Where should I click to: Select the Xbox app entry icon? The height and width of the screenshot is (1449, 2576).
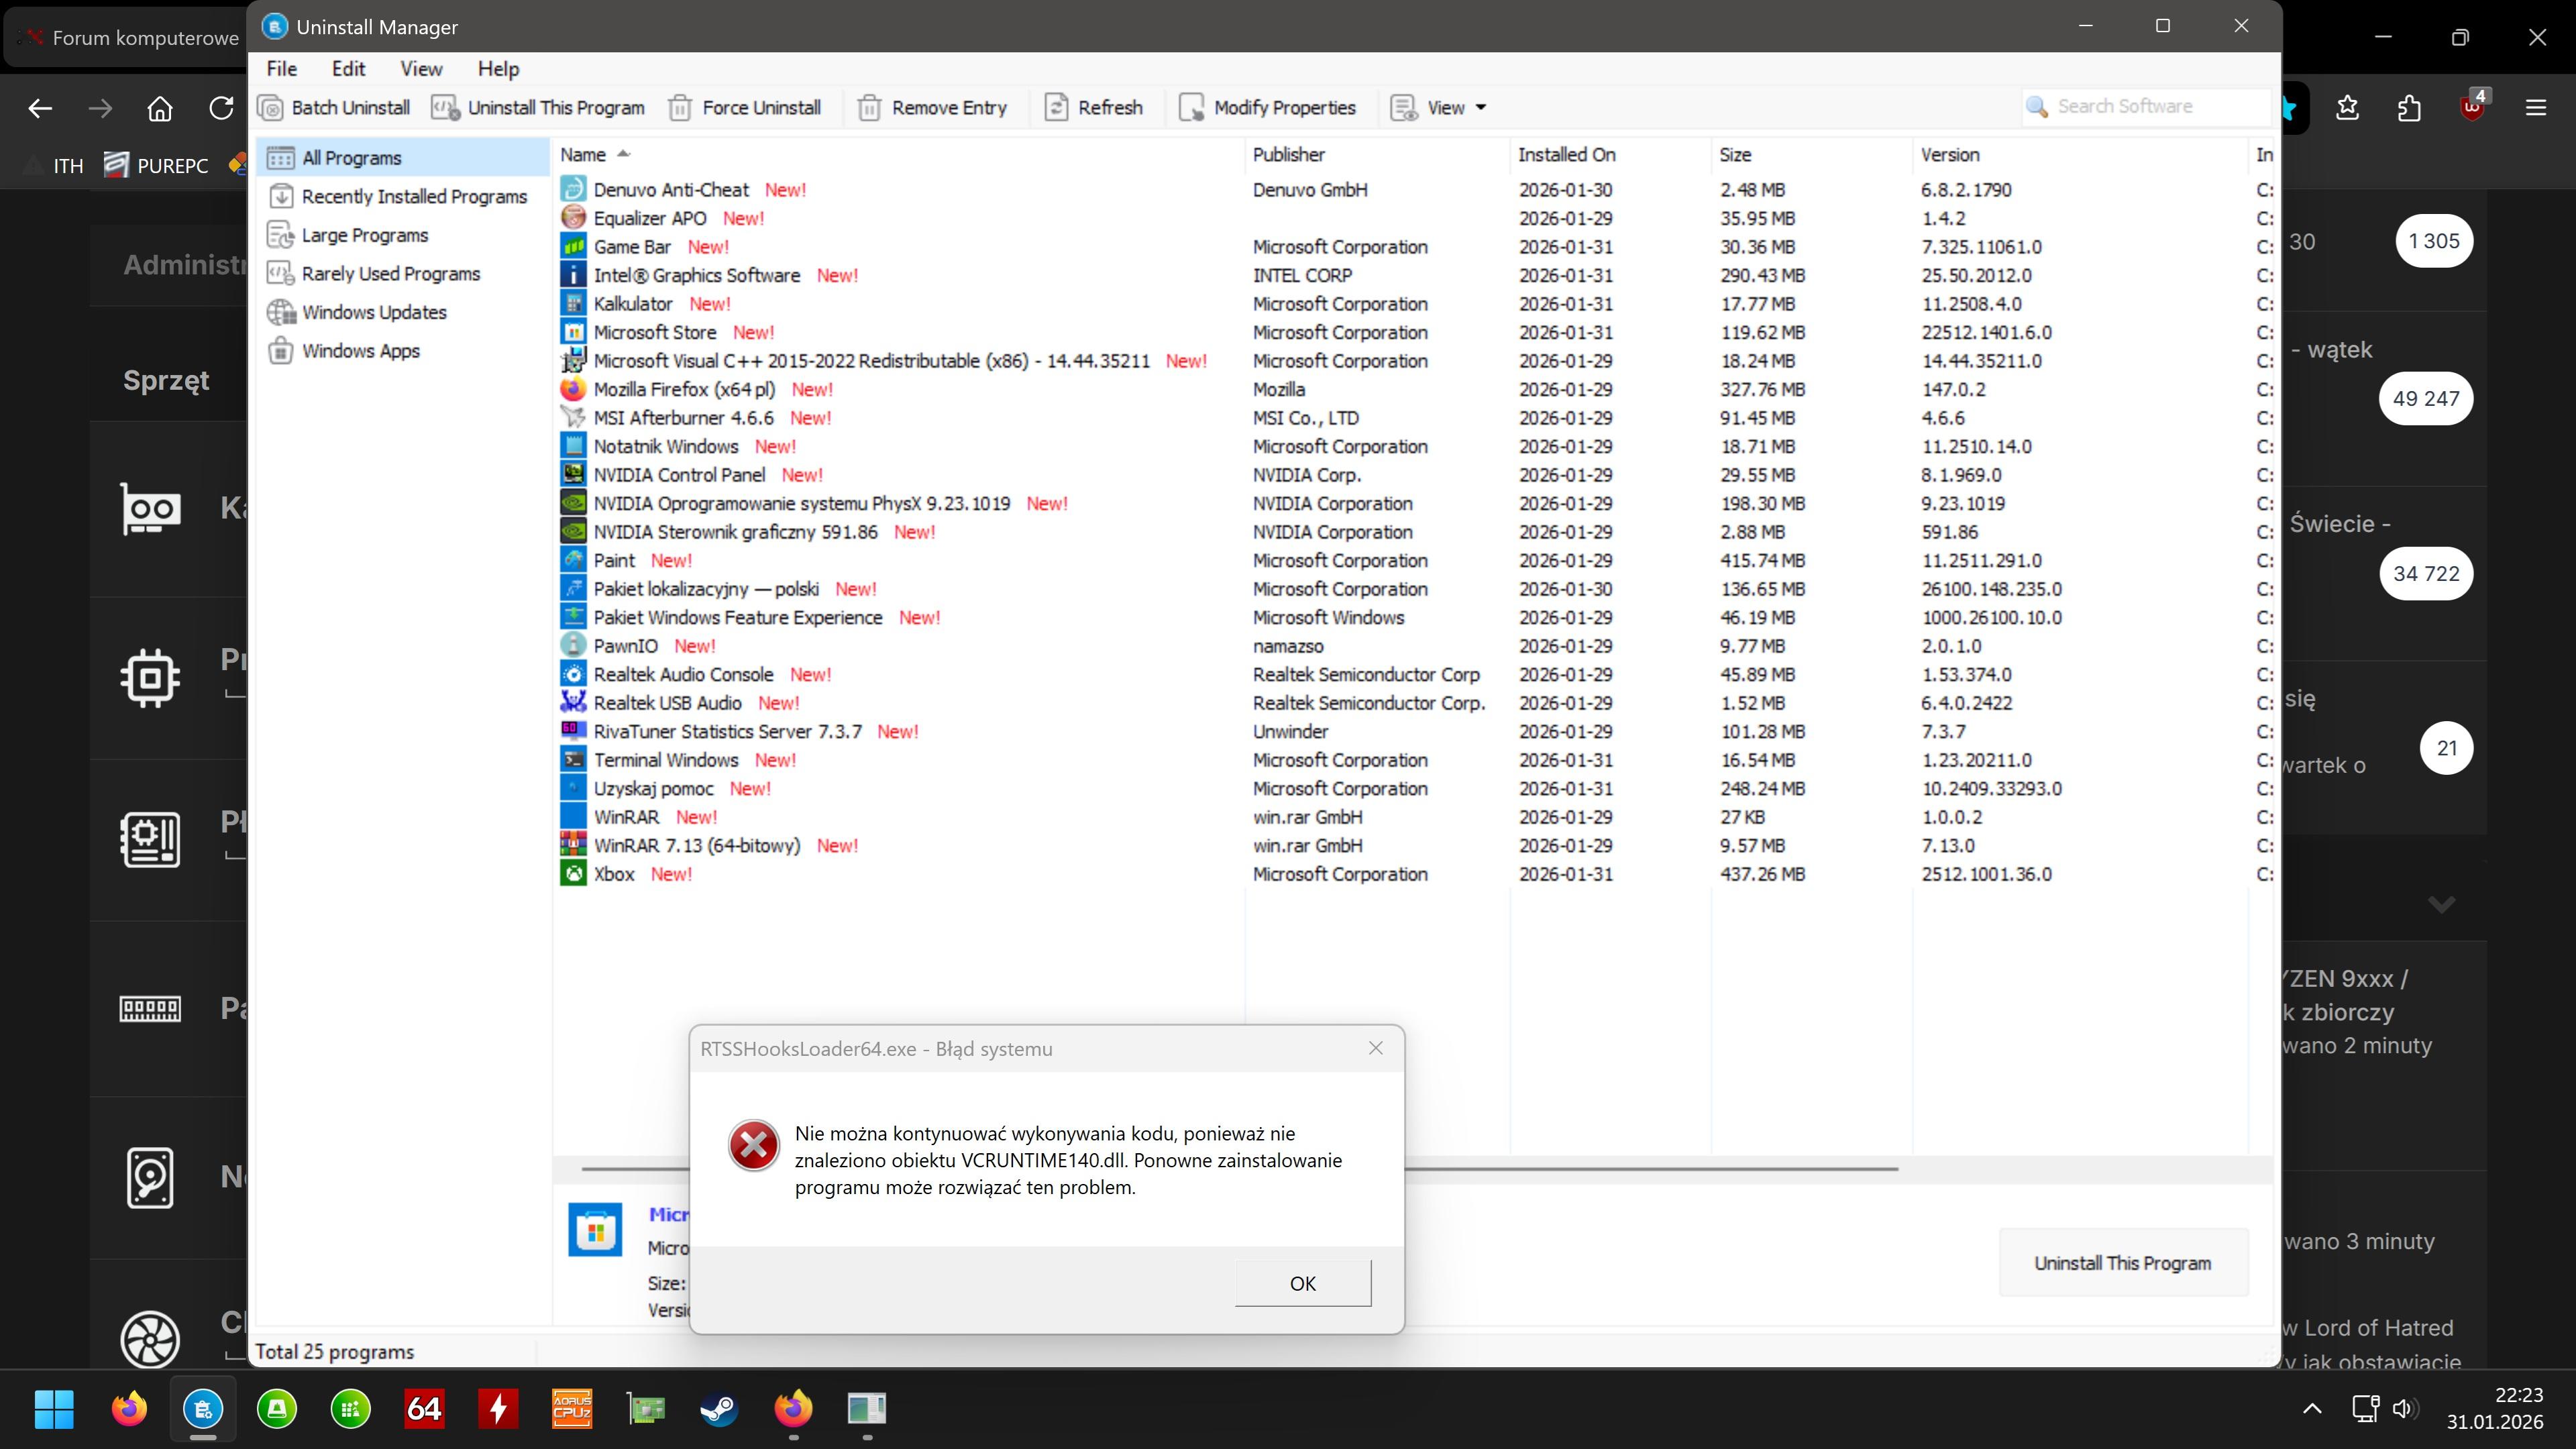573,874
